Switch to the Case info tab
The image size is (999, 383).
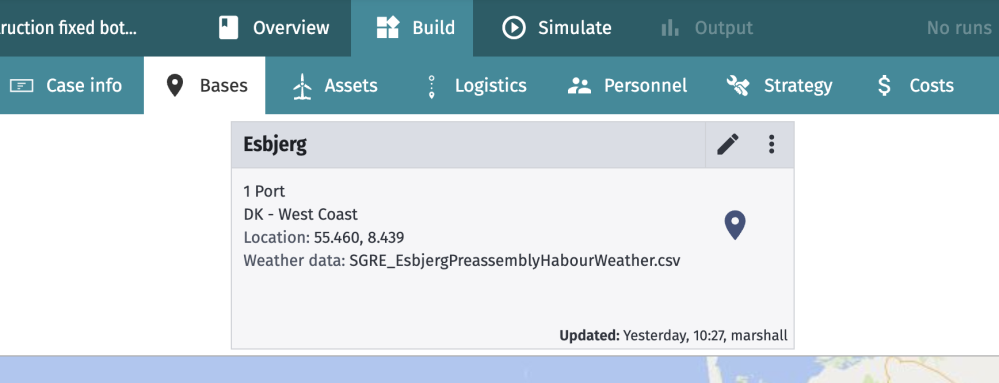(66, 85)
